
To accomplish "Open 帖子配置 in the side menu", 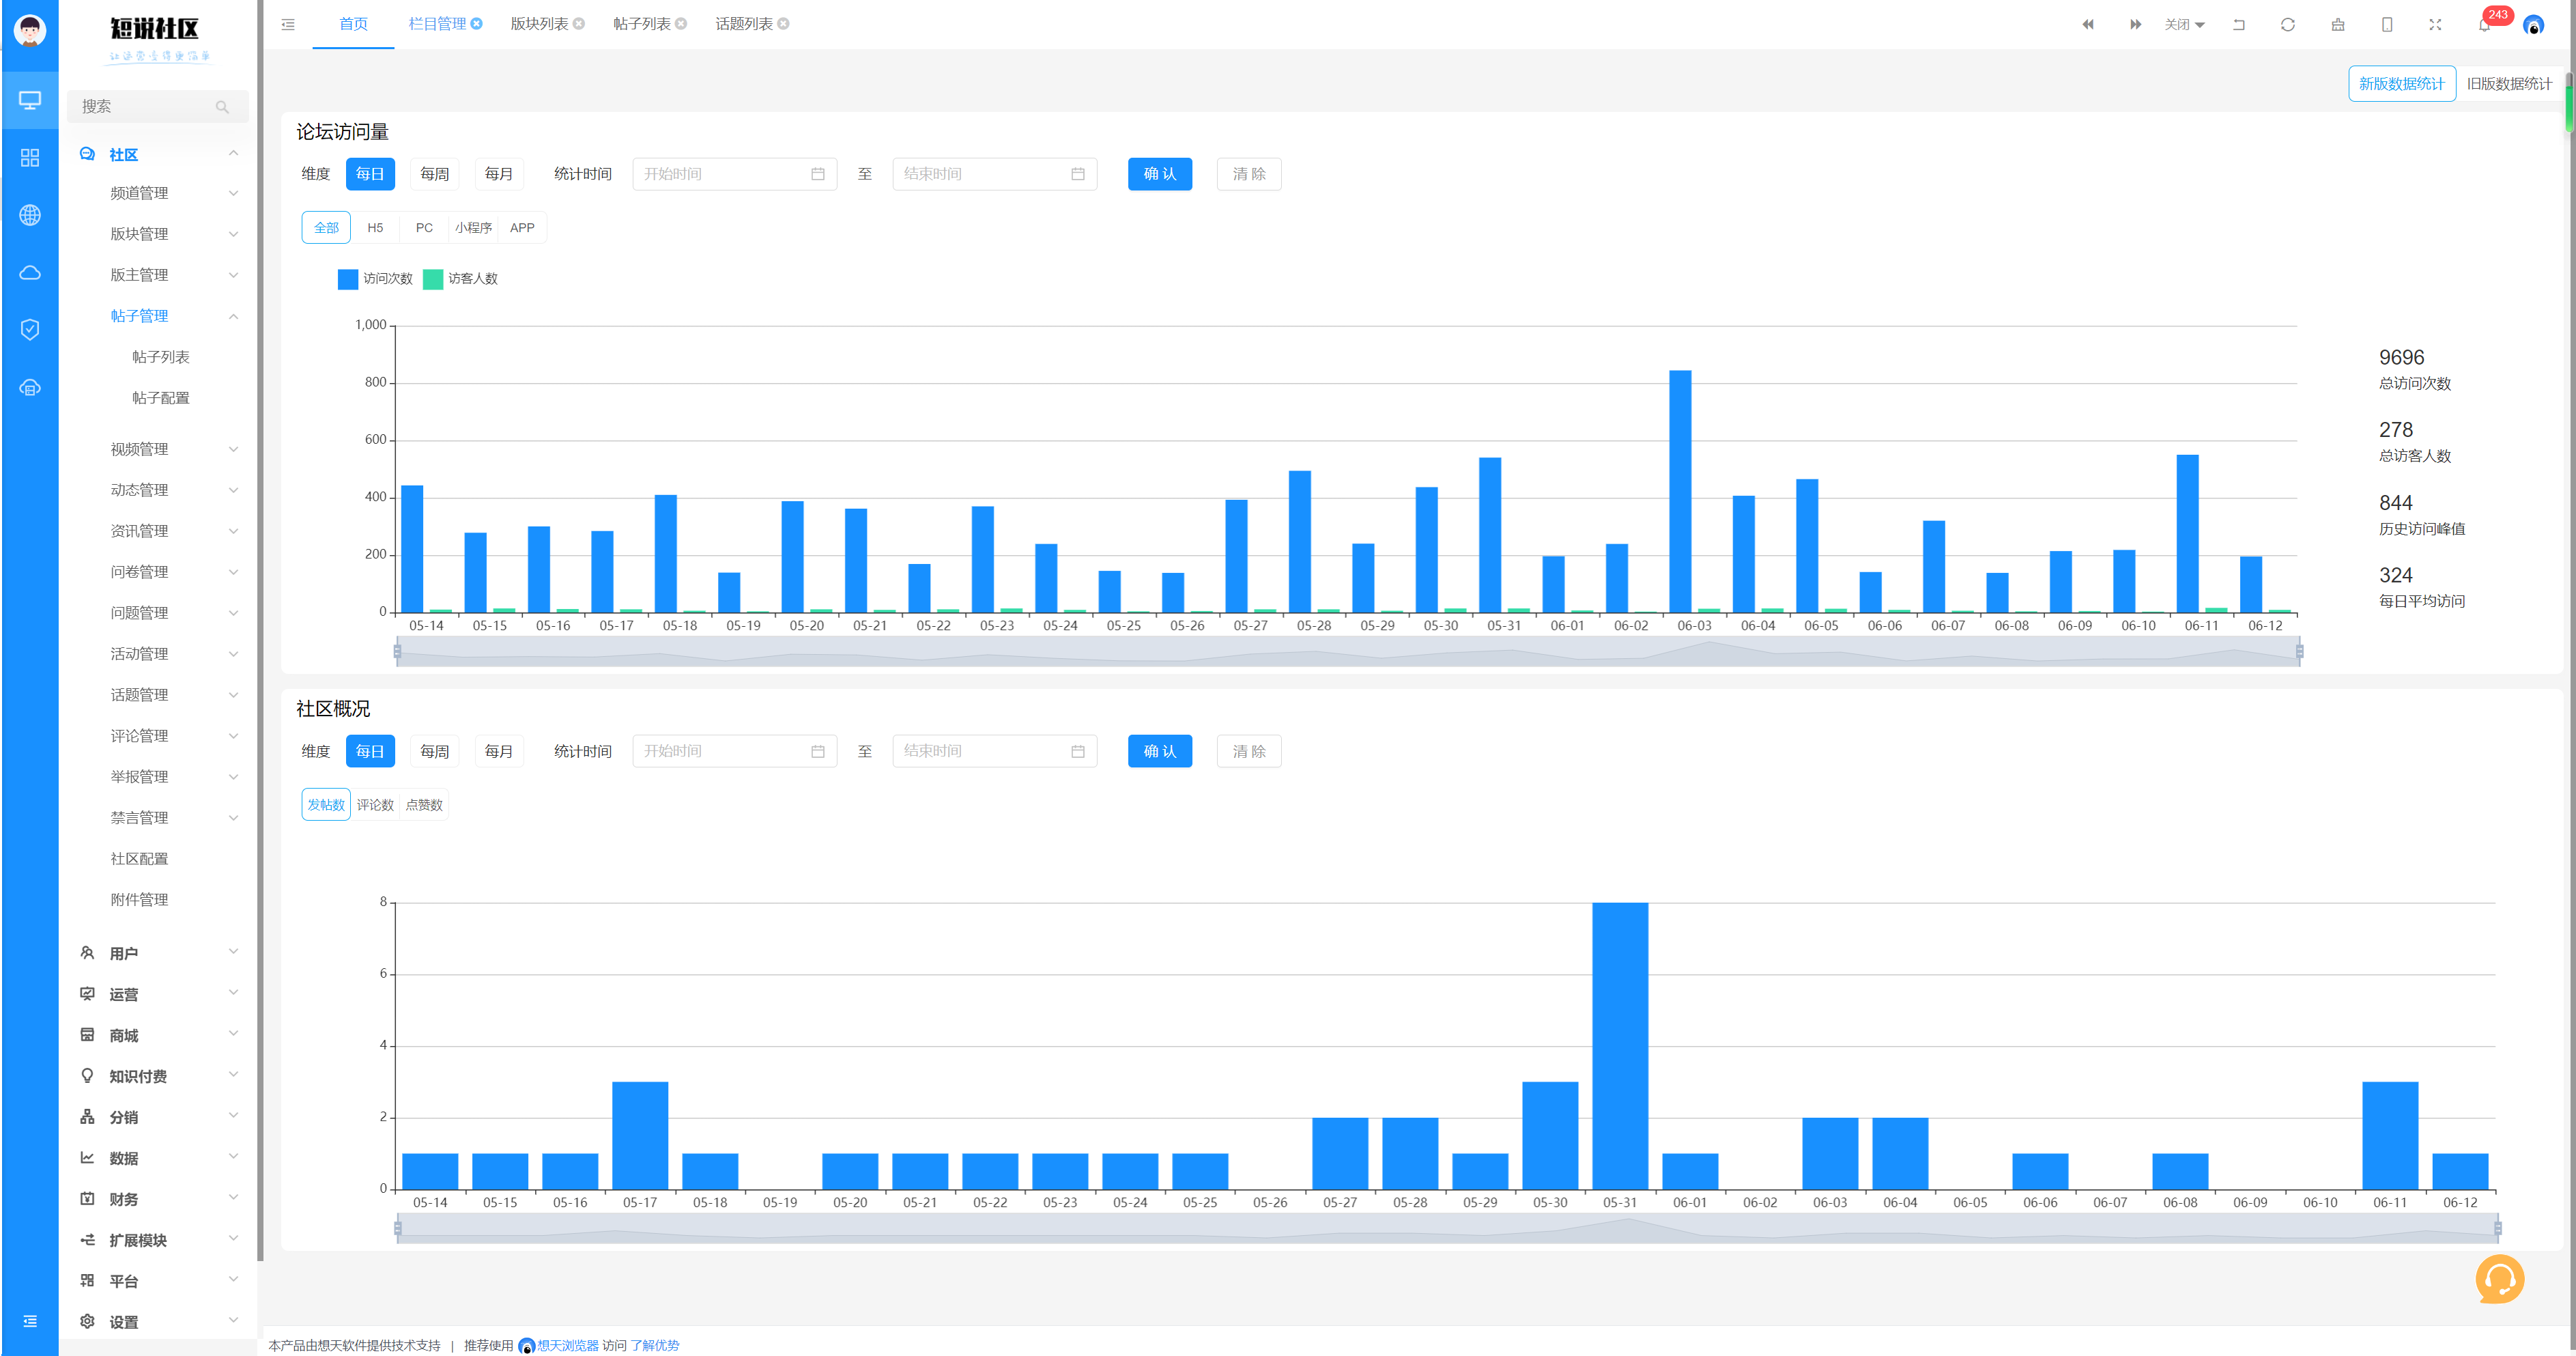I will pyautogui.click(x=160, y=398).
